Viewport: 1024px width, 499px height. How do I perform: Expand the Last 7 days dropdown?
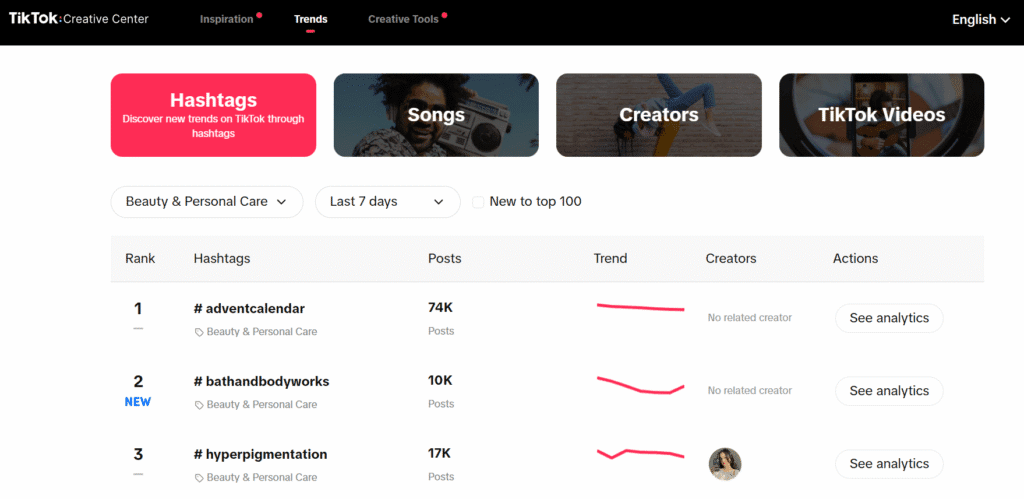(387, 201)
